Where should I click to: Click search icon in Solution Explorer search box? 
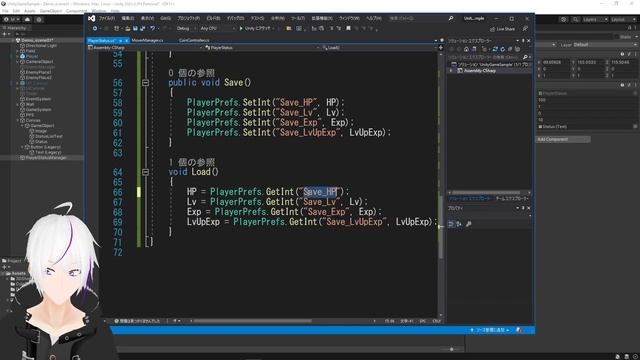[x=525, y=57]
